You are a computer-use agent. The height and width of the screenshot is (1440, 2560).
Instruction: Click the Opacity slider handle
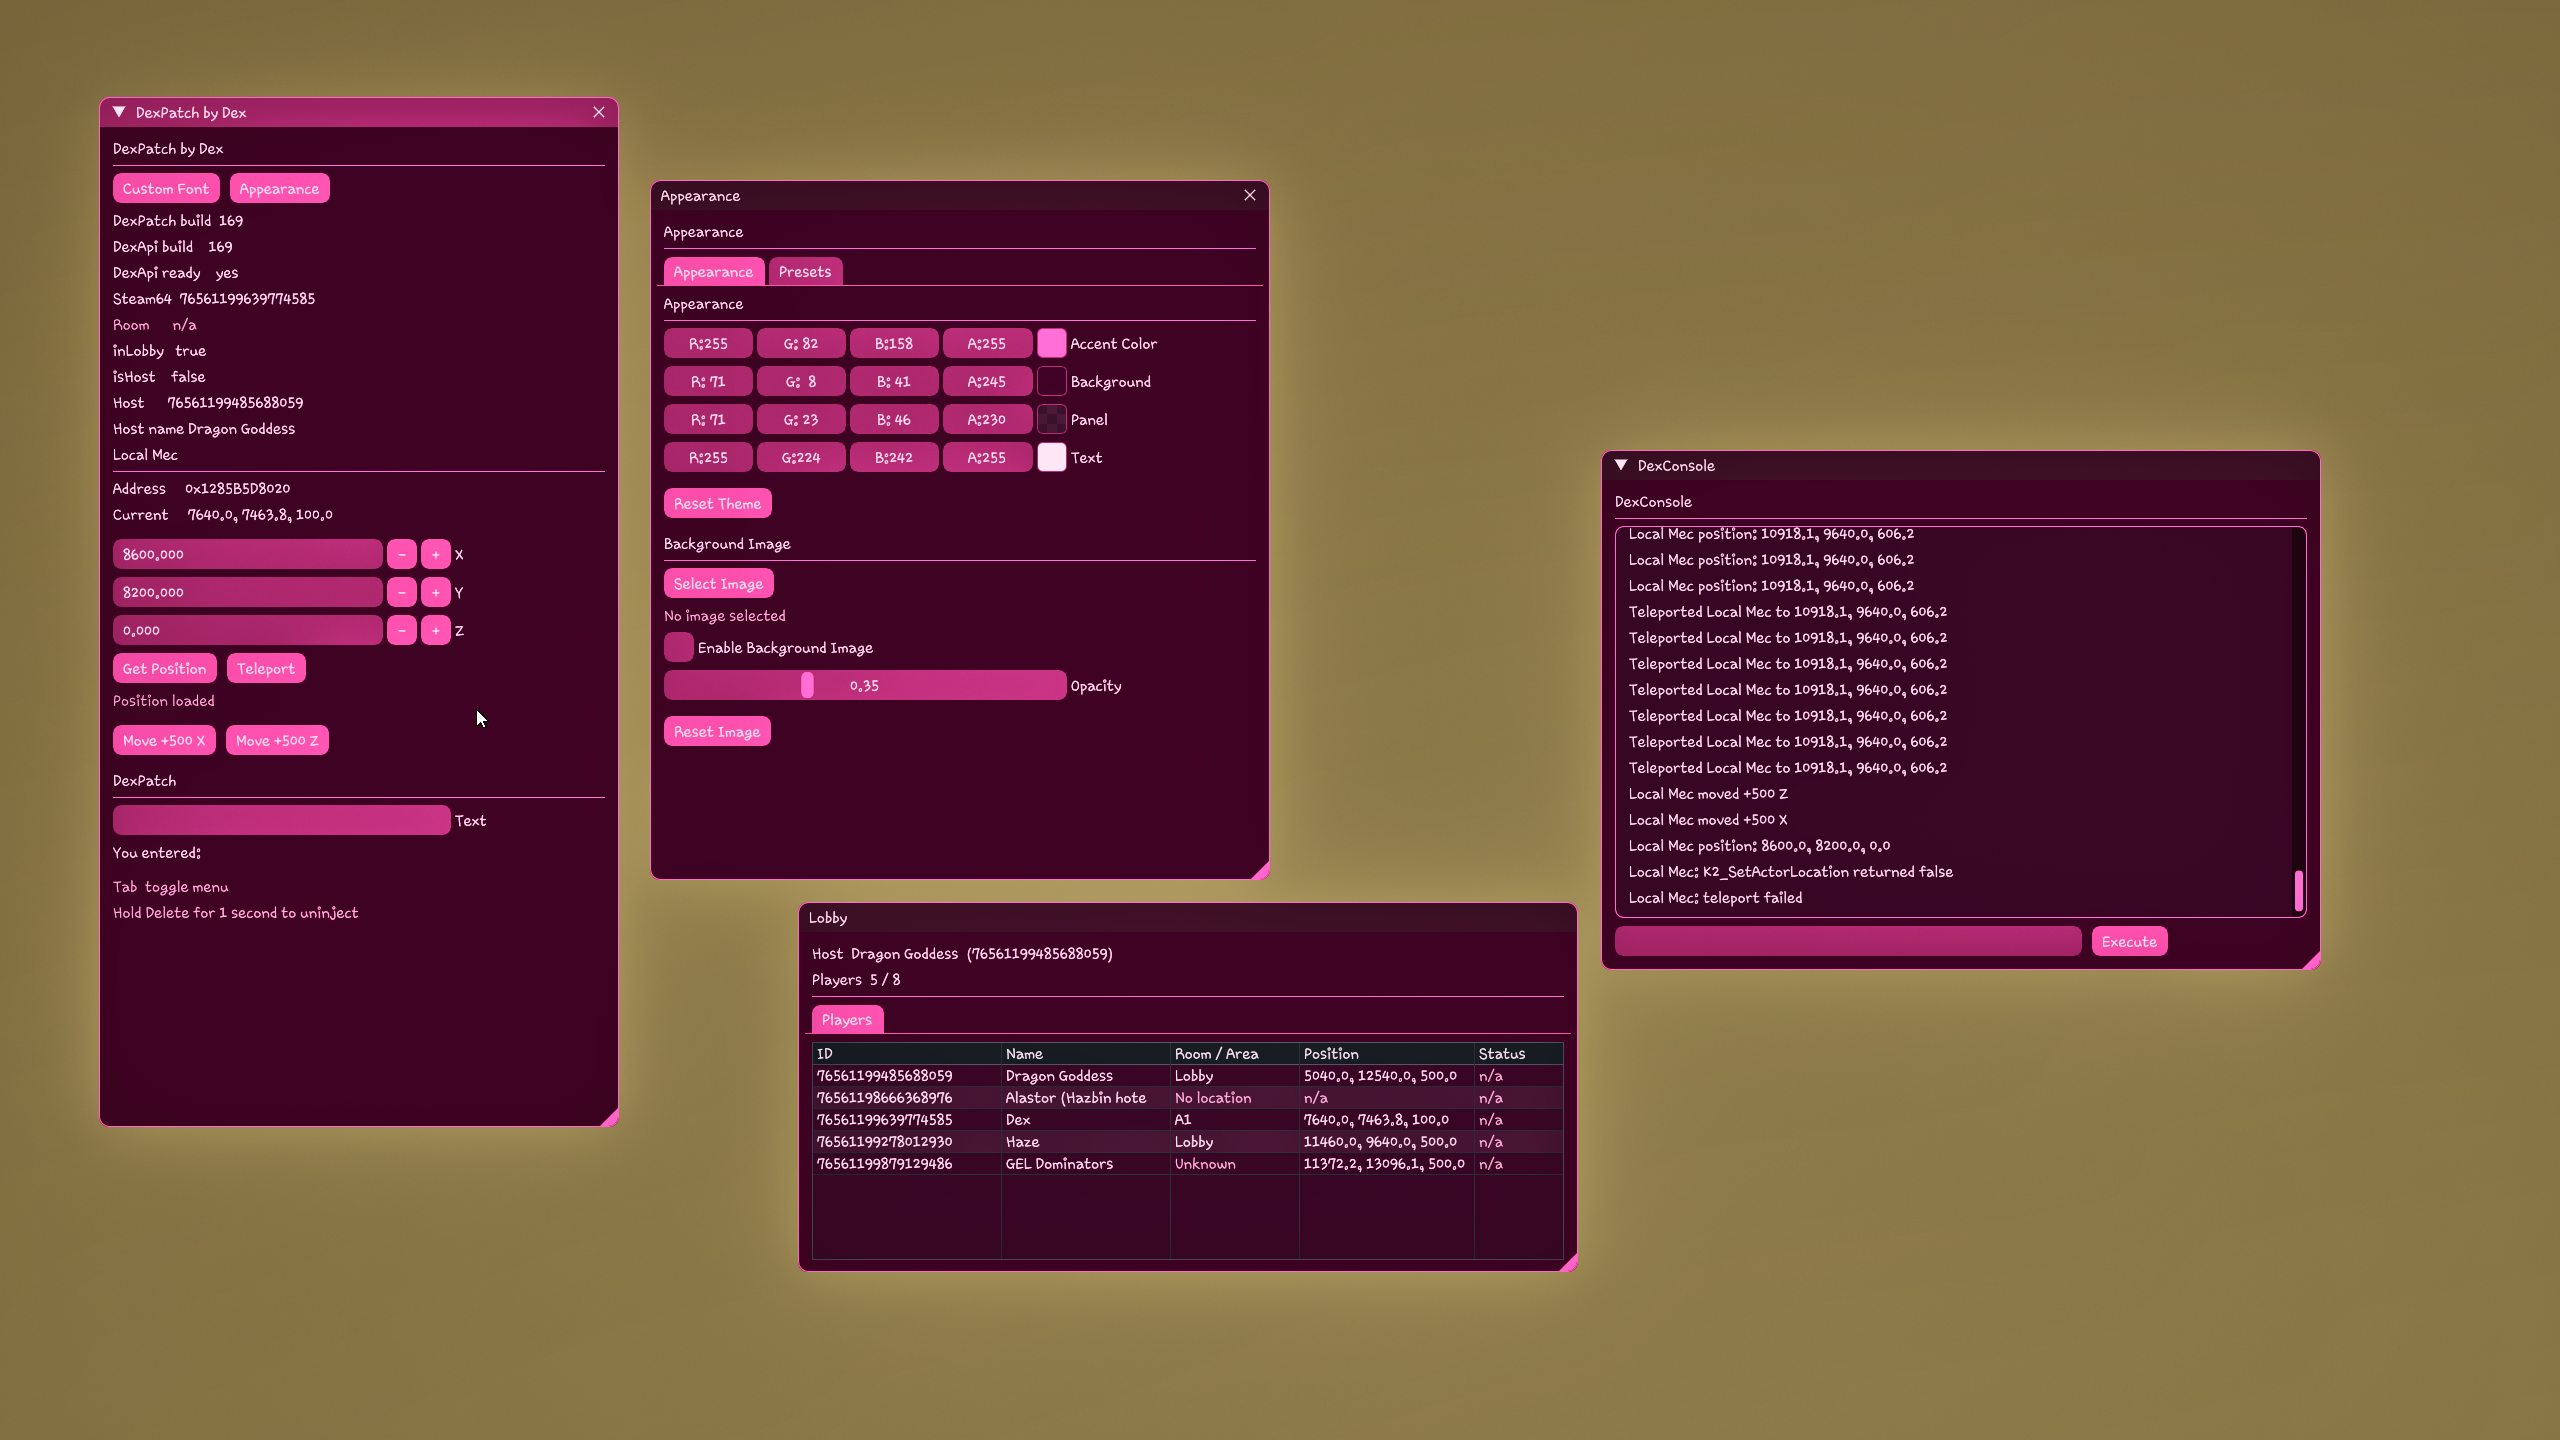pyautogui.click(x=807, y=686)
